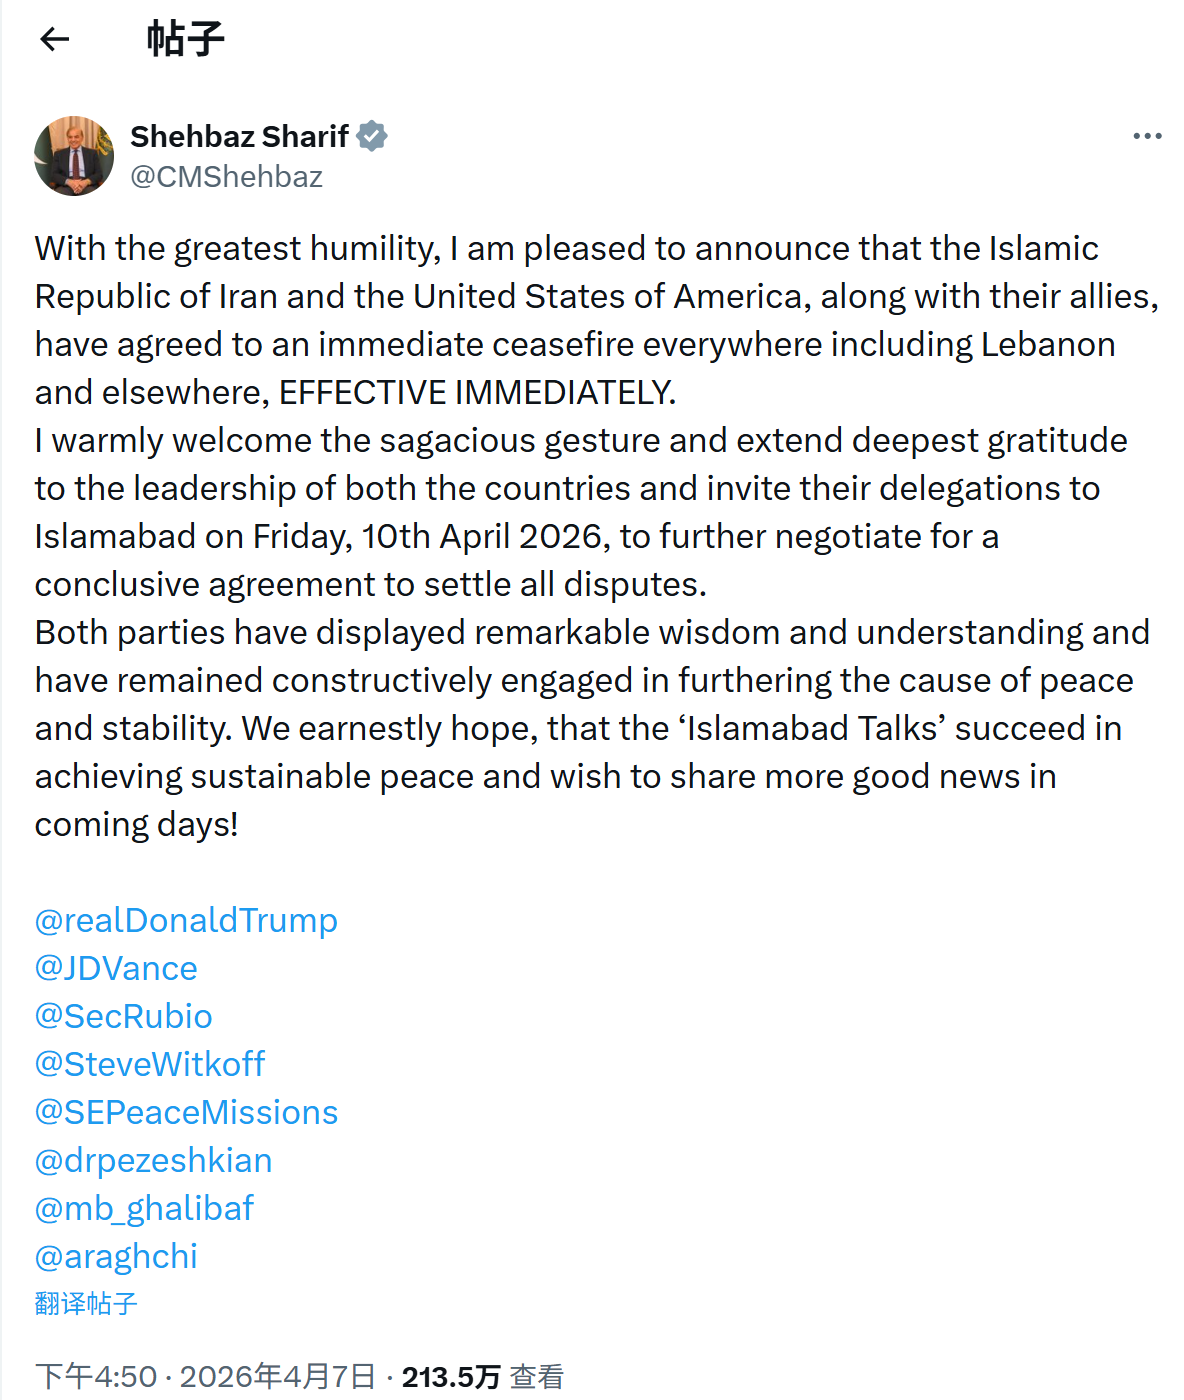Open the @drpezeshkian mention

(153, 1160)
